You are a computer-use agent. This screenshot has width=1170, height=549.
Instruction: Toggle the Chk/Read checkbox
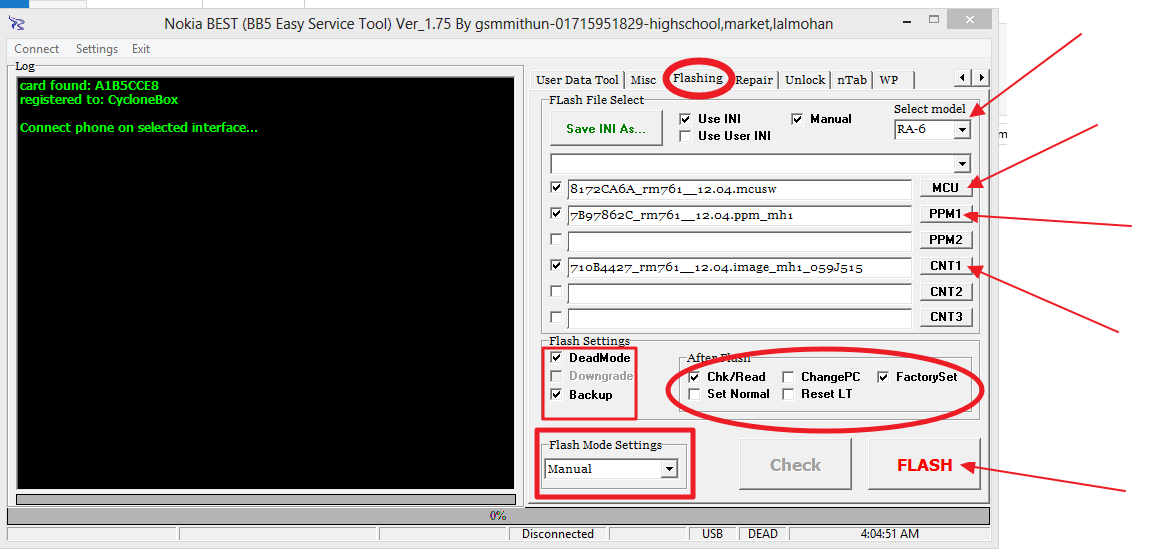coord(695,377)
